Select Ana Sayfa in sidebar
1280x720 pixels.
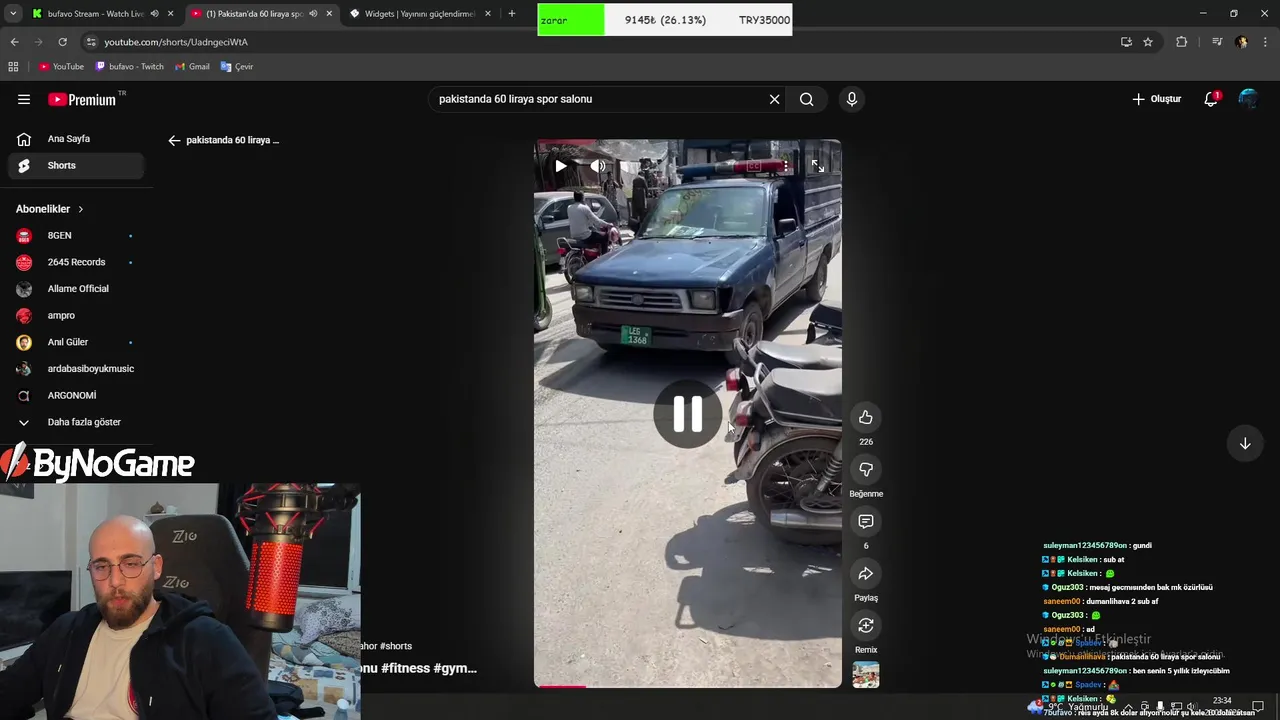(75, 139)
